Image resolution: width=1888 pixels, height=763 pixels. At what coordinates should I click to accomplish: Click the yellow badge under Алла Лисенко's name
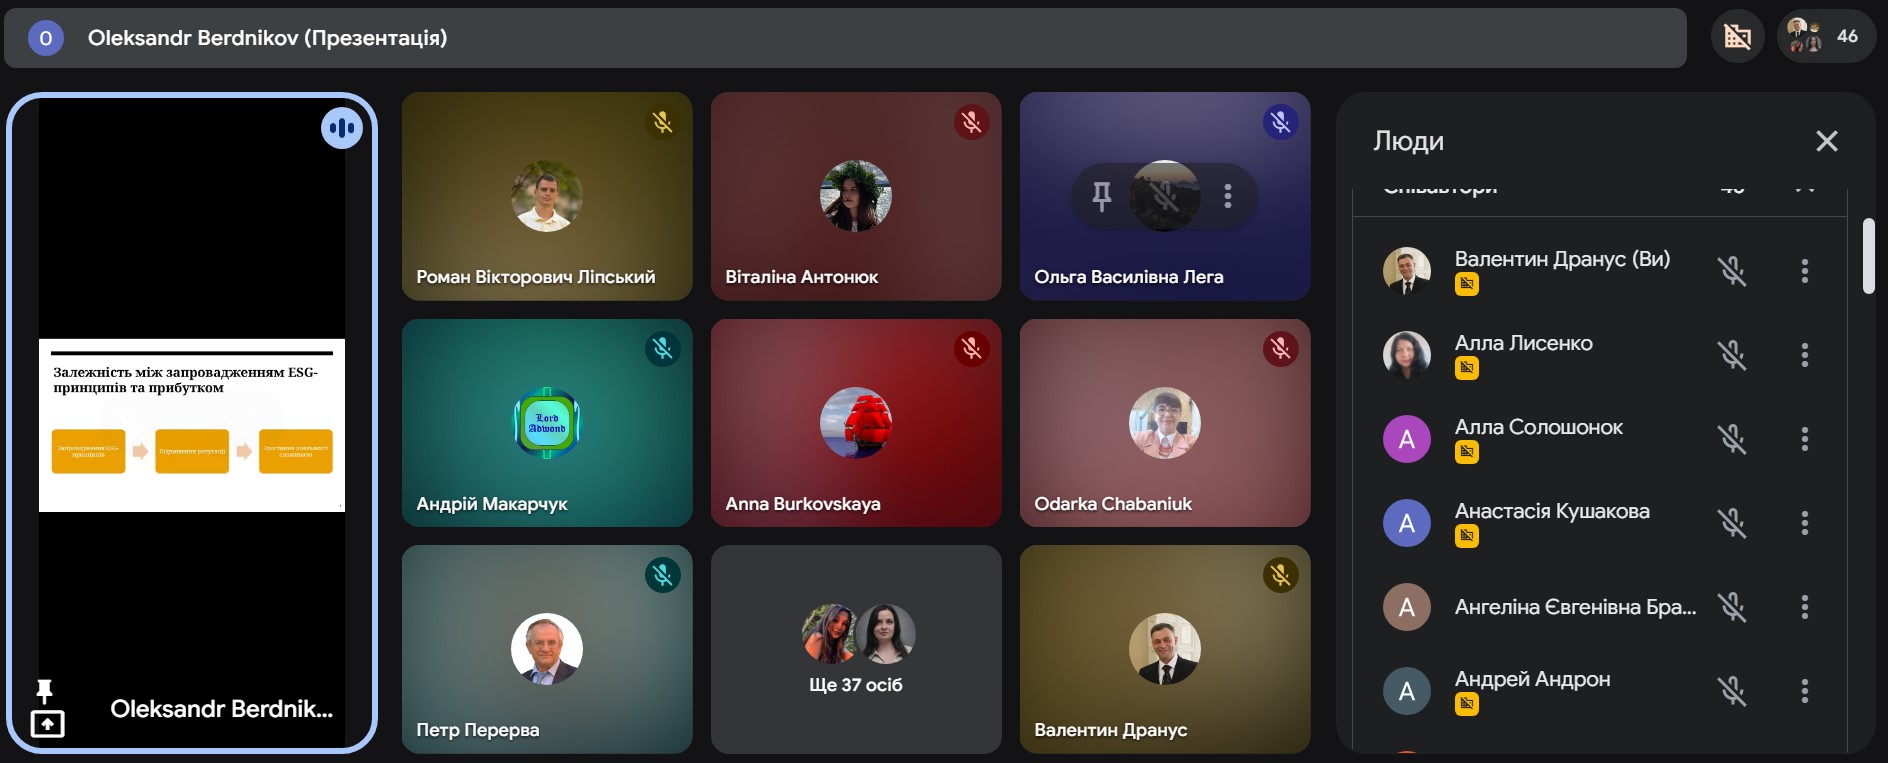pyautogui.click(x=1467, y=368)
